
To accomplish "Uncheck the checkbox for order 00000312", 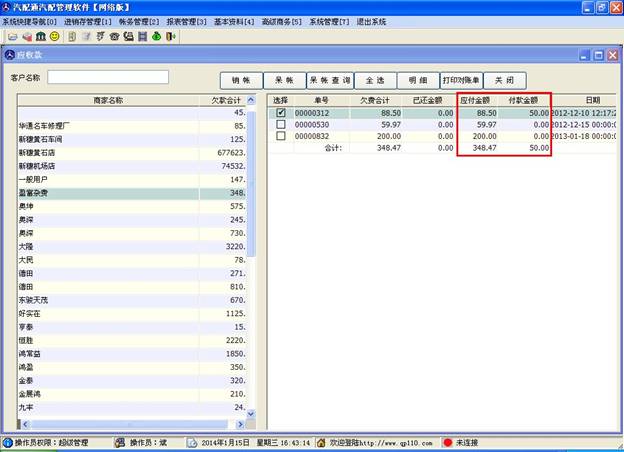I will coord(281,114).
